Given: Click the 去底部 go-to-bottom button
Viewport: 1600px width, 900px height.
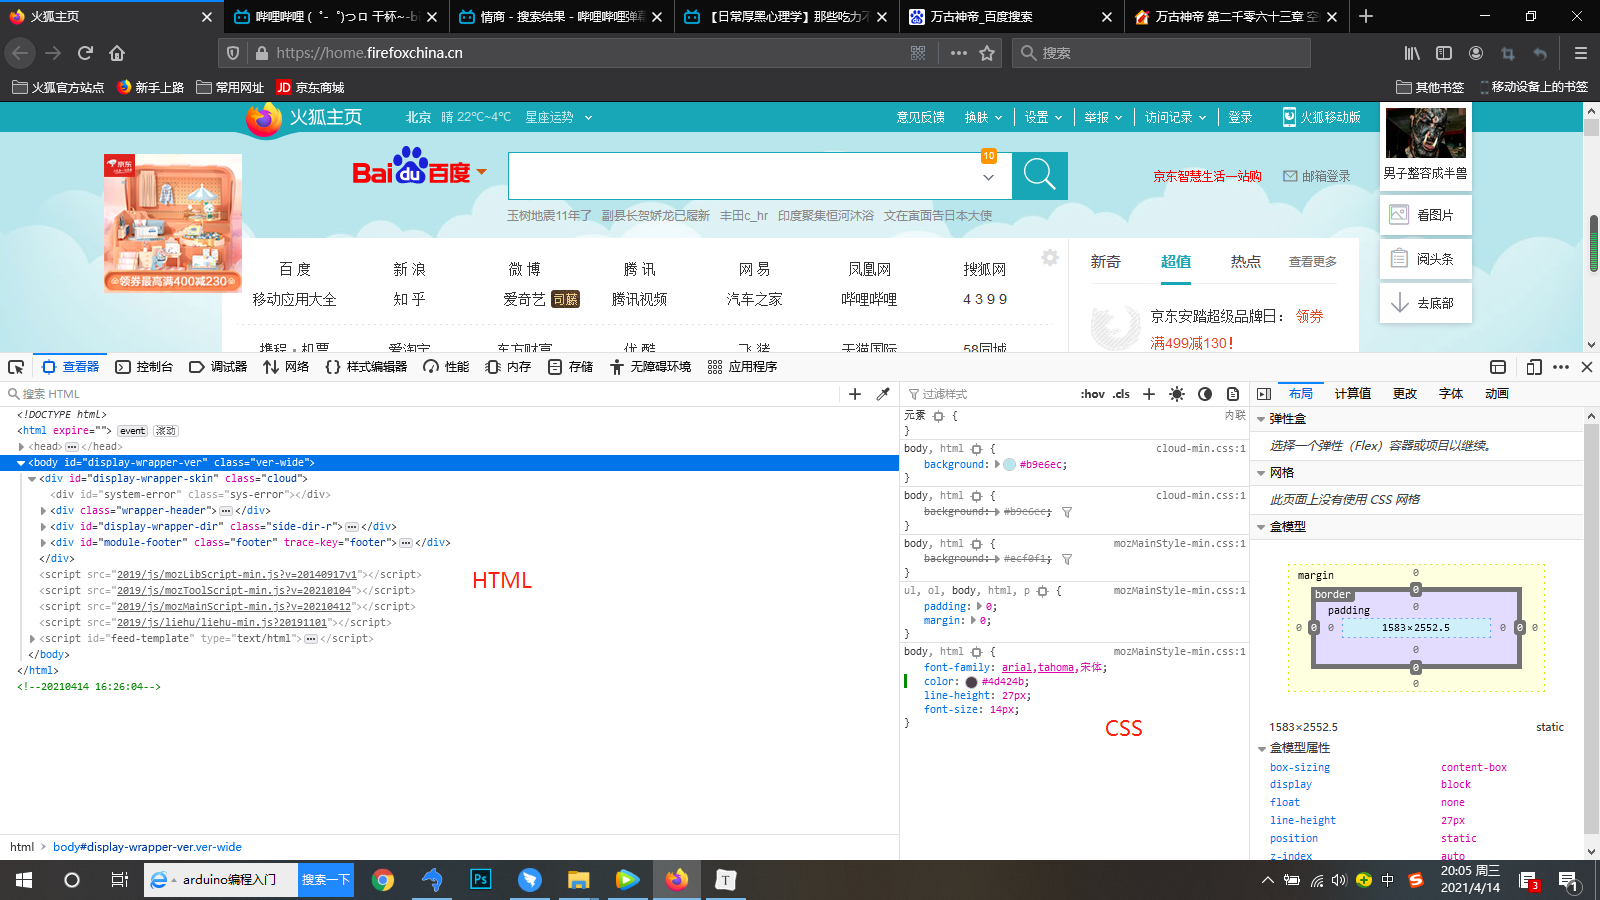Looking at the screenshot, I should 1426,303.
